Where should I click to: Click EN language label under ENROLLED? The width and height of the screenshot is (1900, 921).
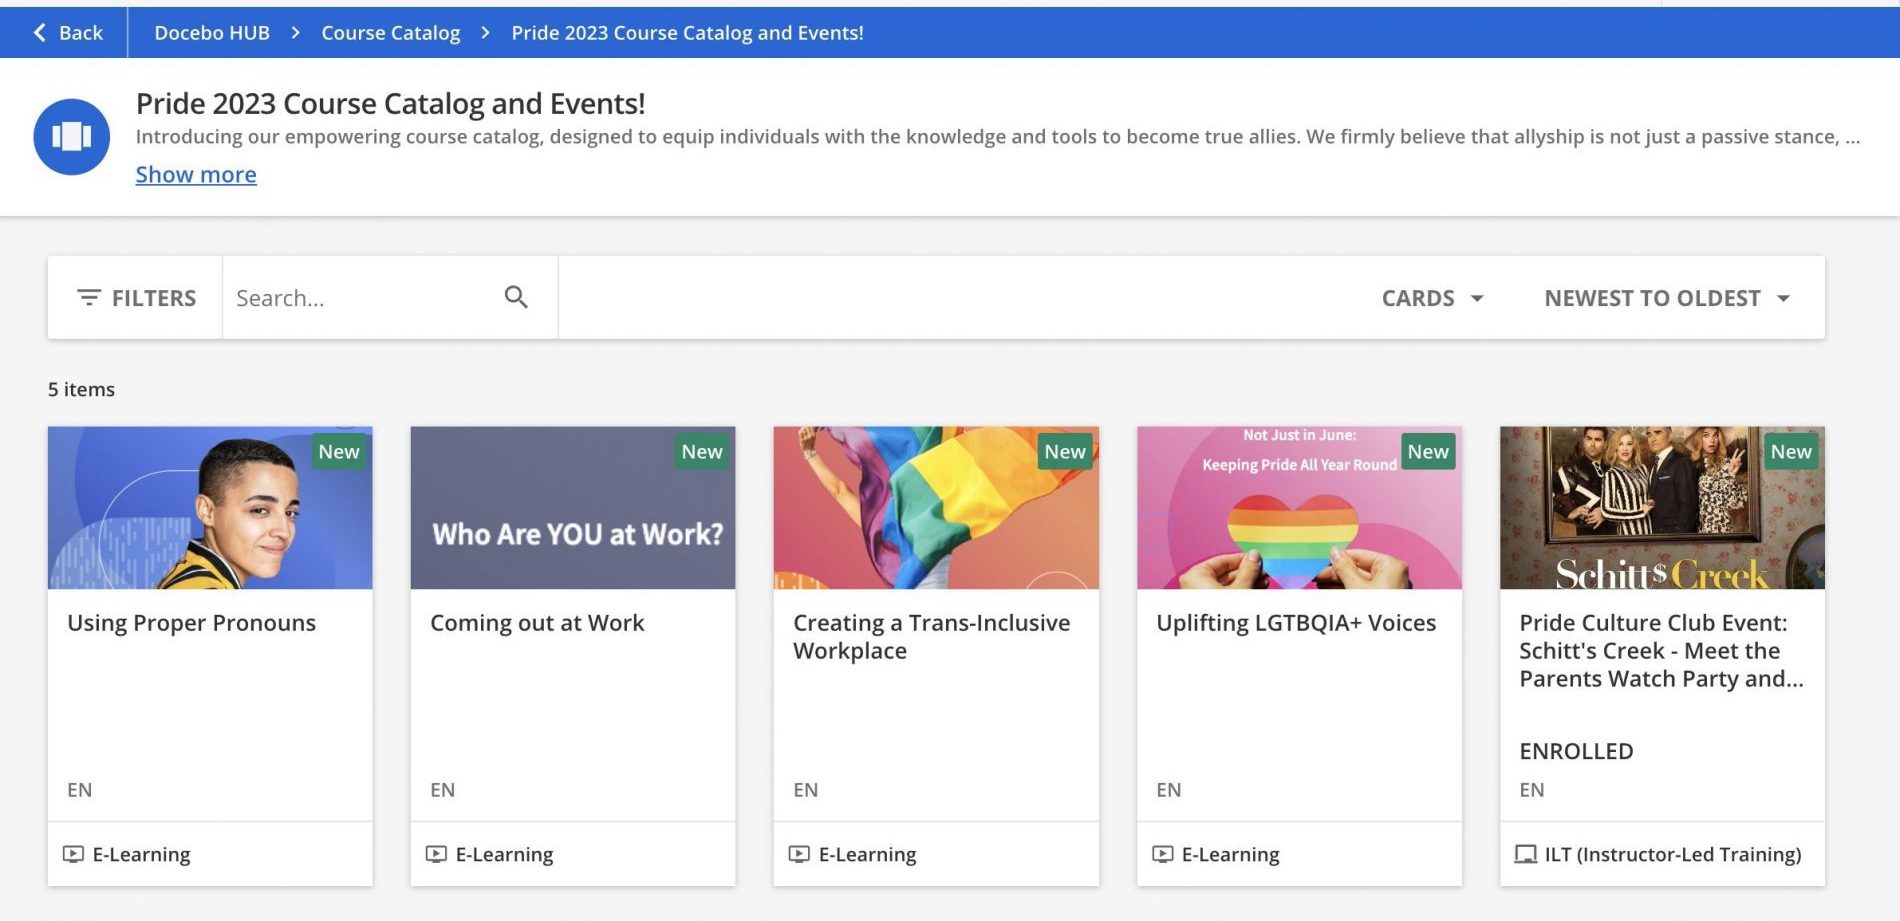[1531, 790]
